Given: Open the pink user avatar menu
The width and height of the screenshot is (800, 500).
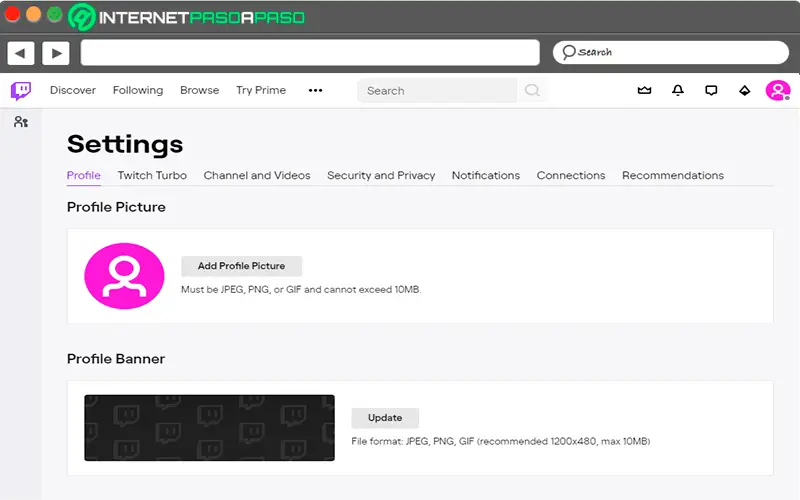Looking at the screenshot, I should (777, 91).
